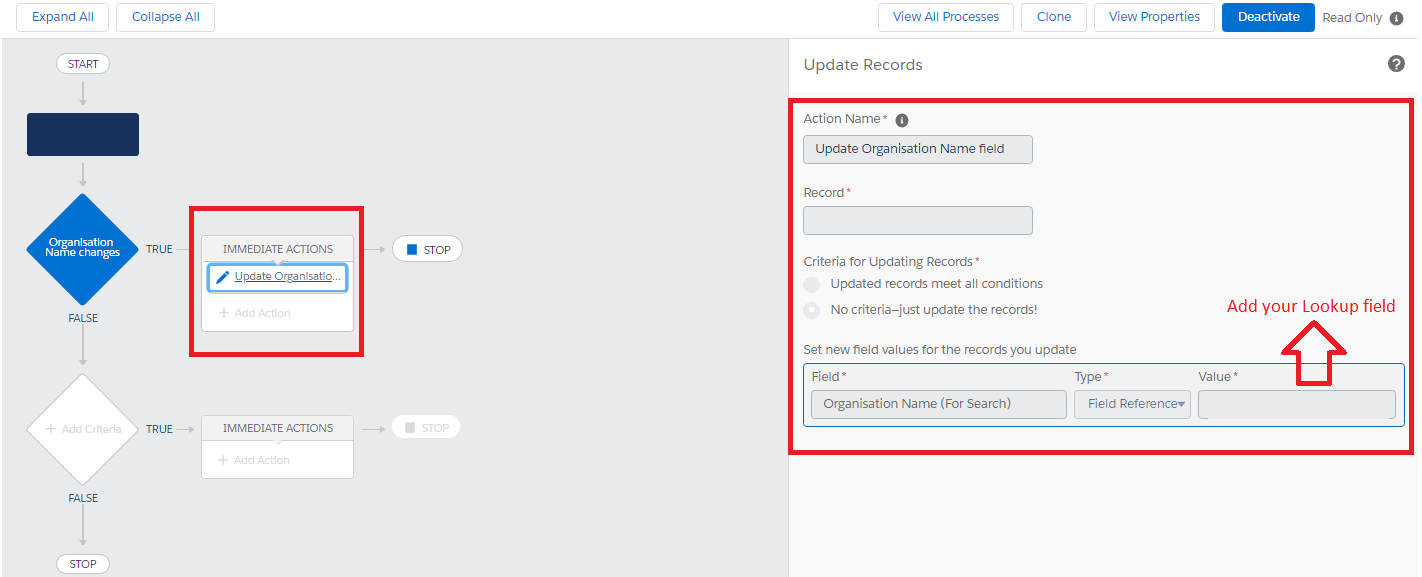Open View Properties
Viewport: 1422px width, 577px height.
click(x=1153, y=17)
